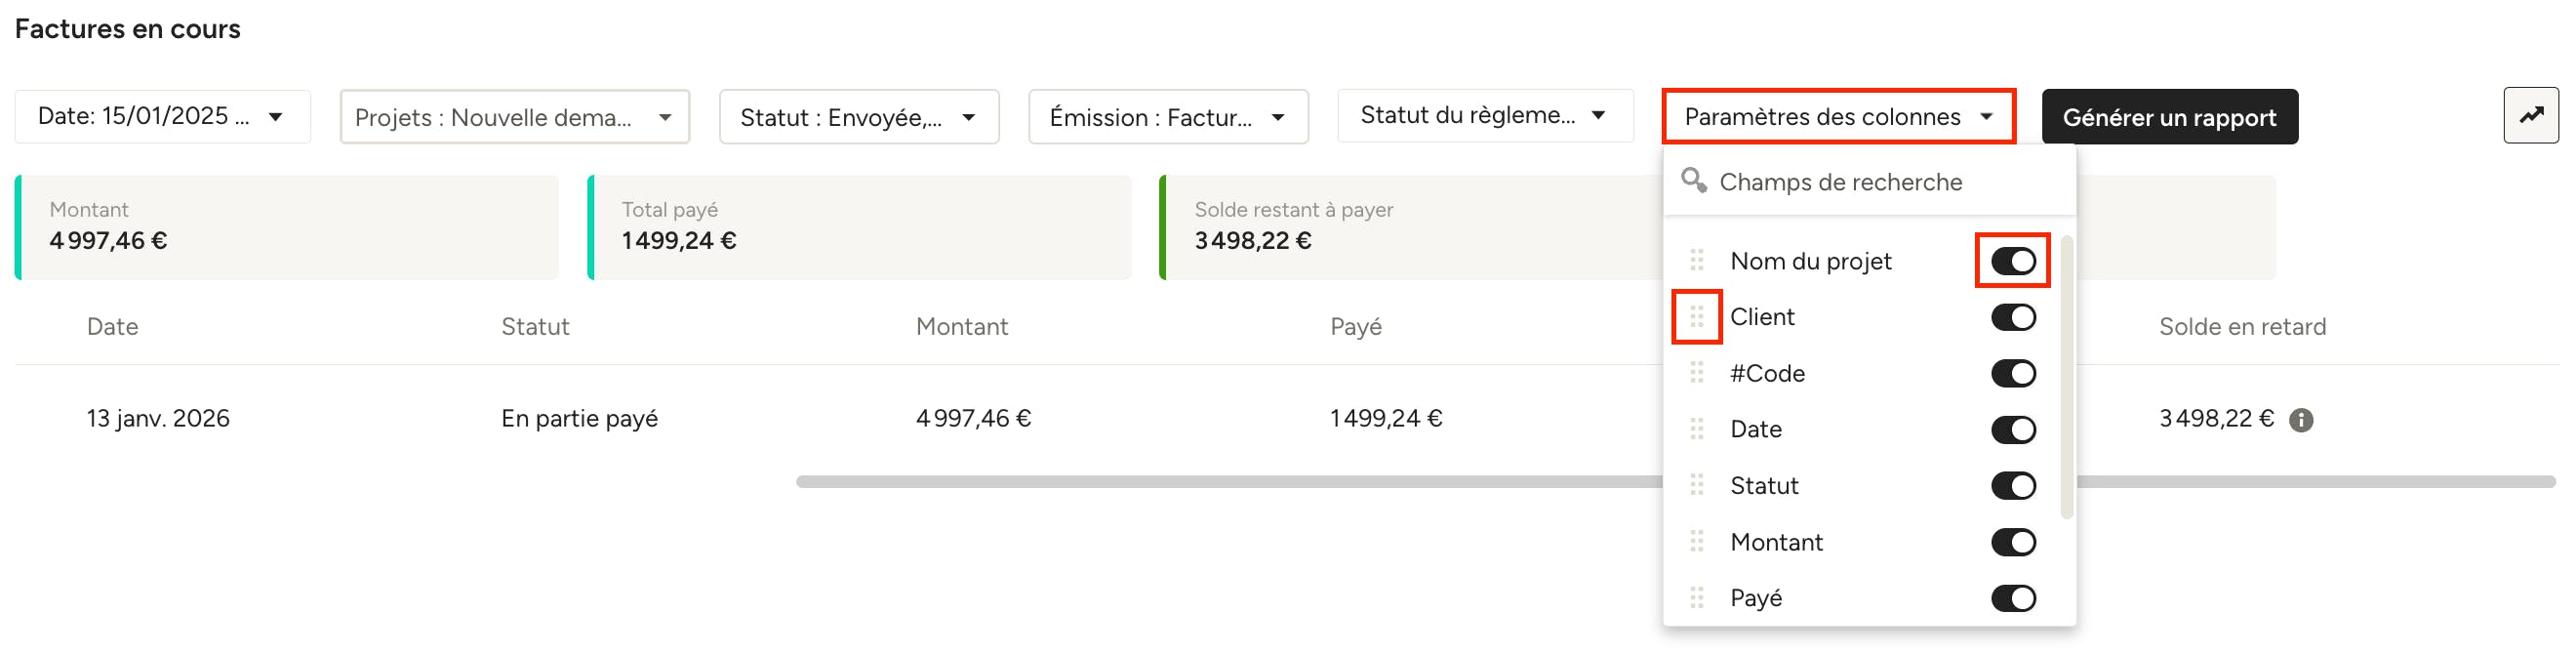Viewport: 2576px width, 654px height.
Task: Click the drag handle next to Nom du projet
Action: point(1696,261)
